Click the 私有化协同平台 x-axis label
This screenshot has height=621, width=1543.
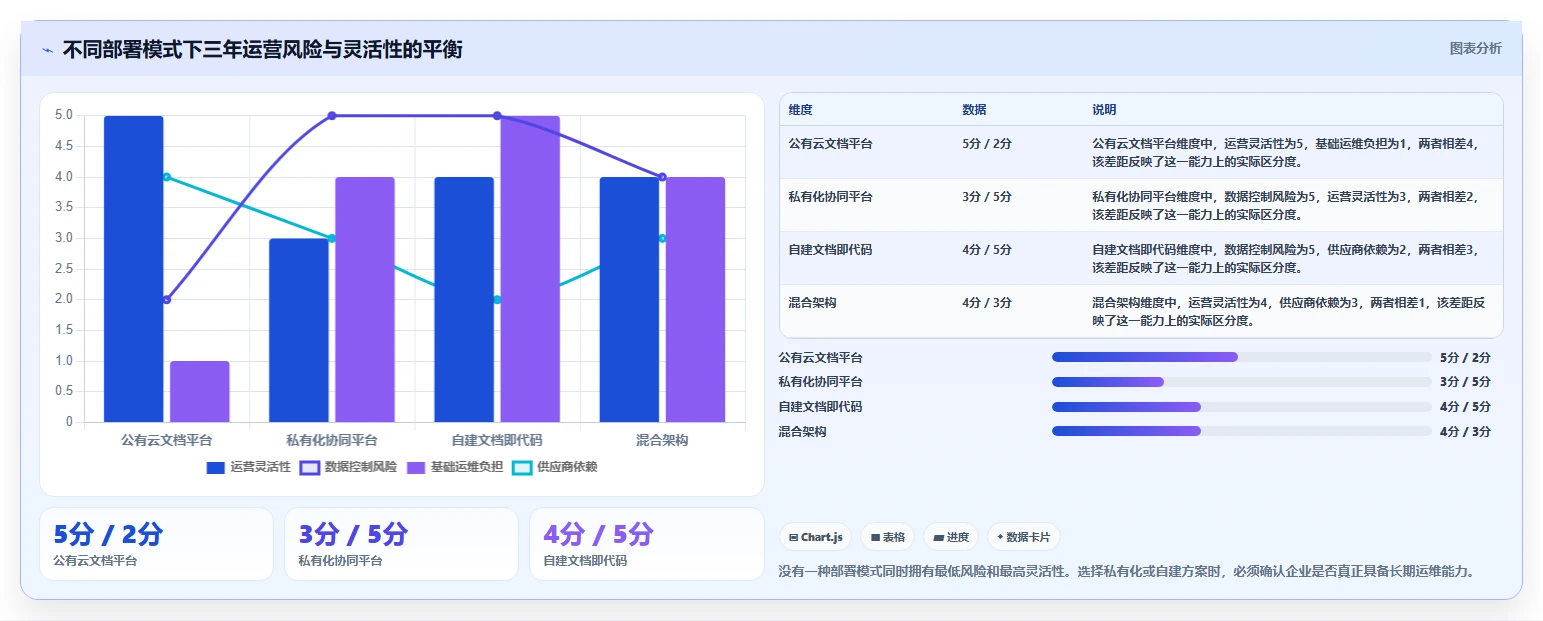(x=332, y=440)
